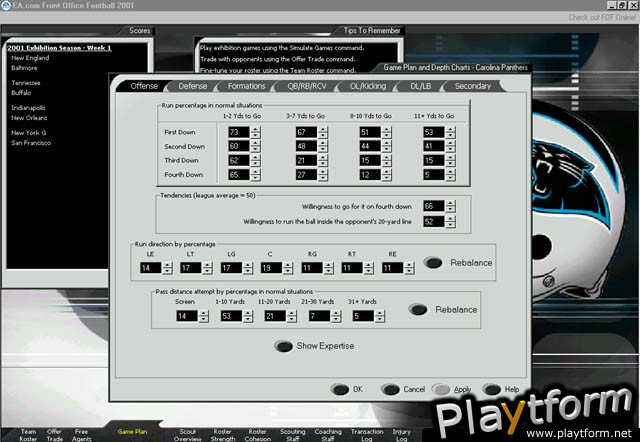Open Roster Cohesion in bottom menu
The width and height of the screenshot is (640, 442).
pyautogui.click(x=258, y=435)
